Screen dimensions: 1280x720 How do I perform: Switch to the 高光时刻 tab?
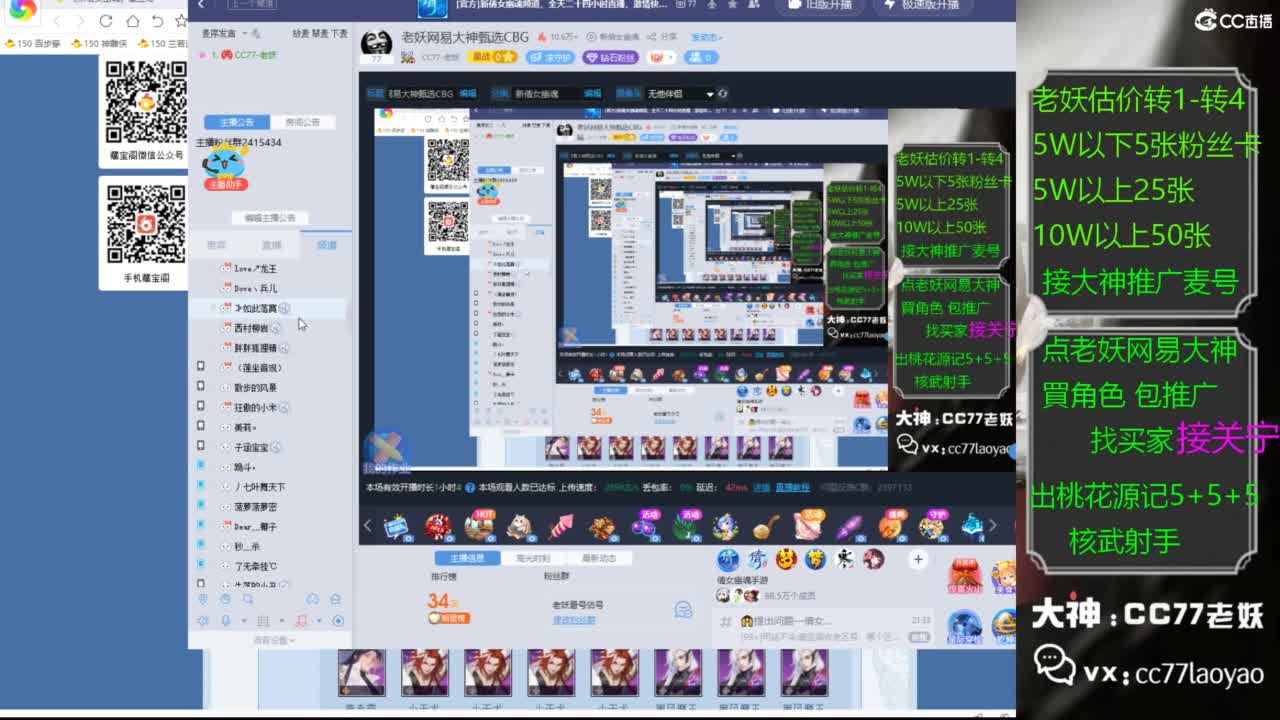click(x=533, y=559)
